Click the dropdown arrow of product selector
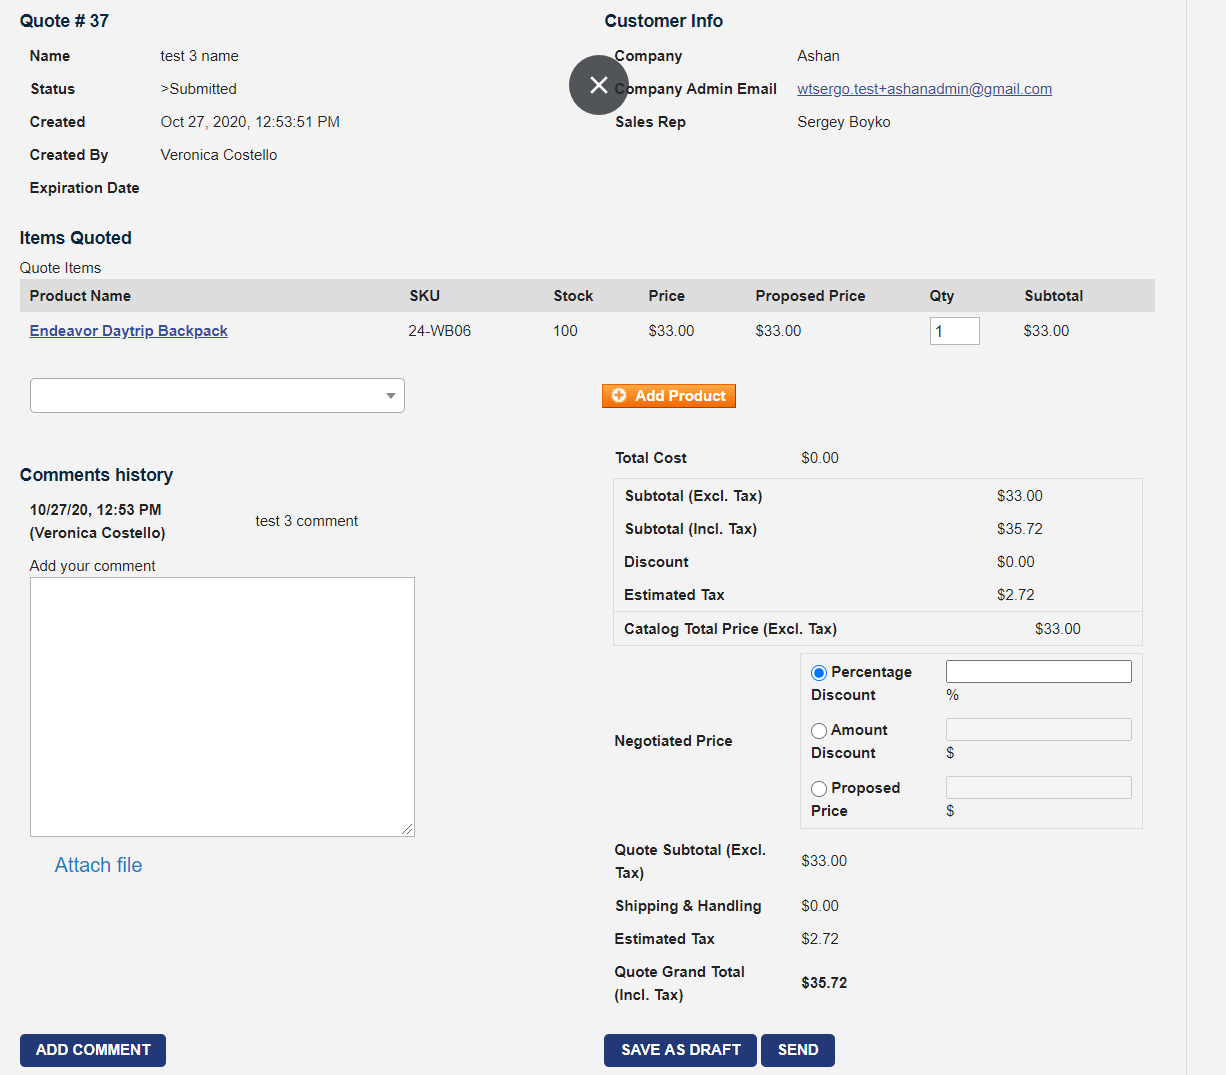This screenshot has height=1075, width=1226. 390,396
